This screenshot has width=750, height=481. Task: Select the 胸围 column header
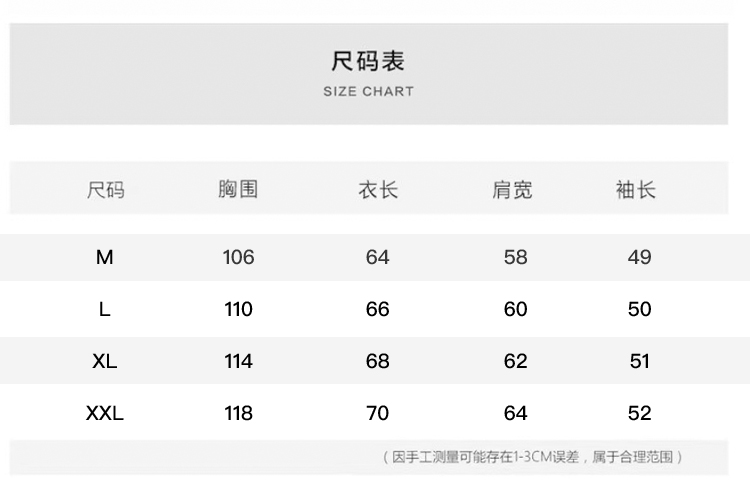click(x=238, y=189)
